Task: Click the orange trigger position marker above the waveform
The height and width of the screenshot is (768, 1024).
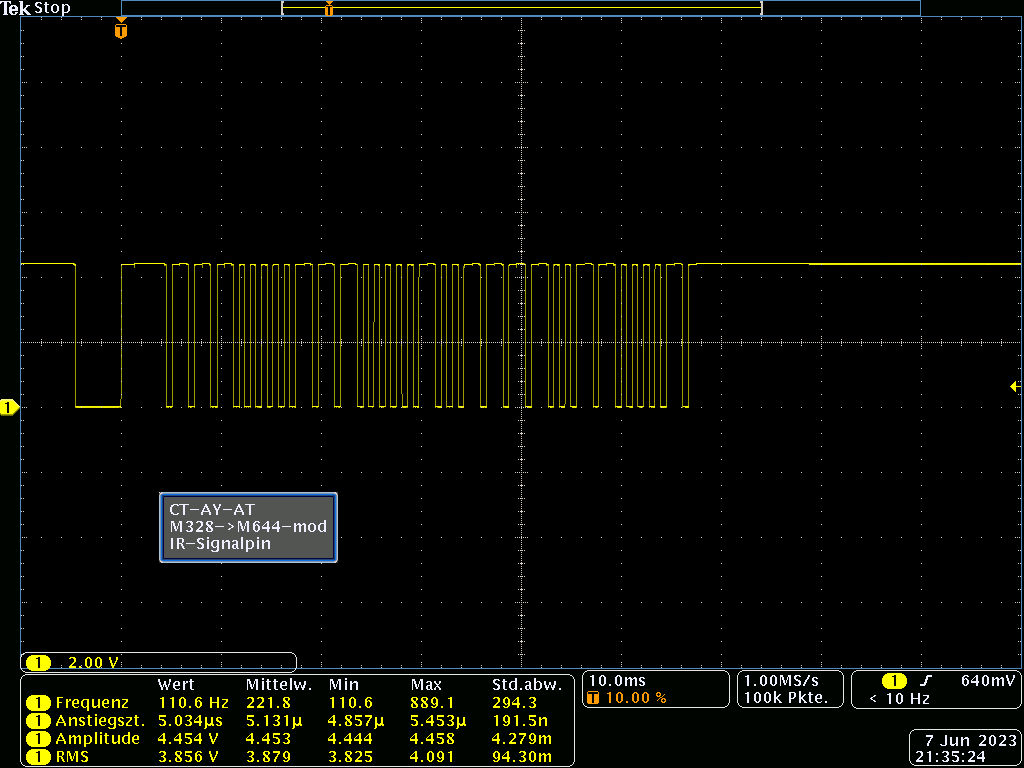Action: [x=121, y=29]
